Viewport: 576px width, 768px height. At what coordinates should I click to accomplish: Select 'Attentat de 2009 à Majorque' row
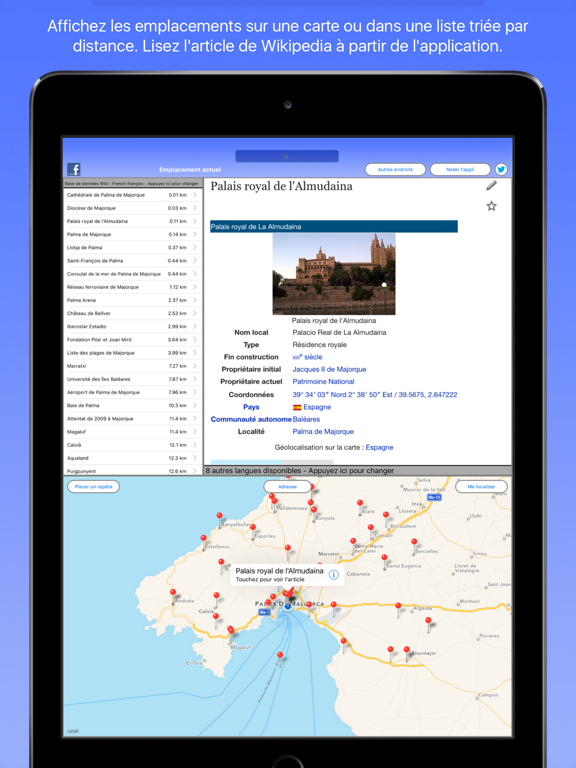(x=133, y=419)
